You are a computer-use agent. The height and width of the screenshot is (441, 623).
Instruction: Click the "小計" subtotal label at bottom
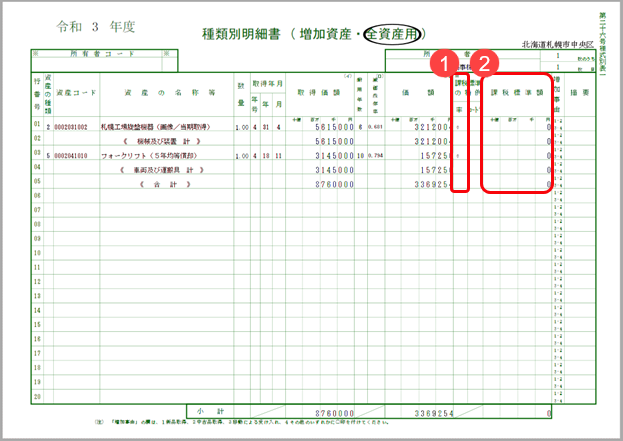point(211,411)
